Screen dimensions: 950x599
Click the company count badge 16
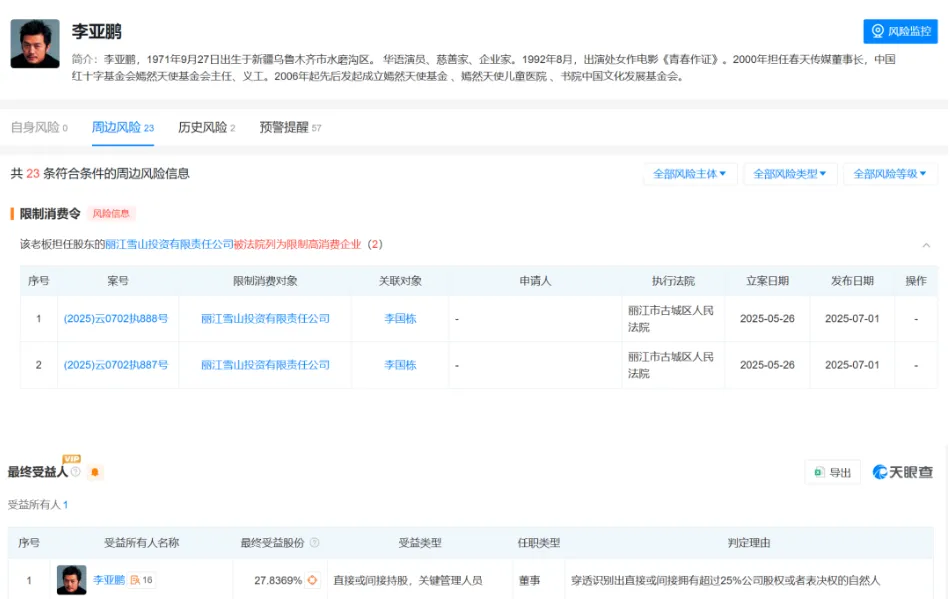141,580
